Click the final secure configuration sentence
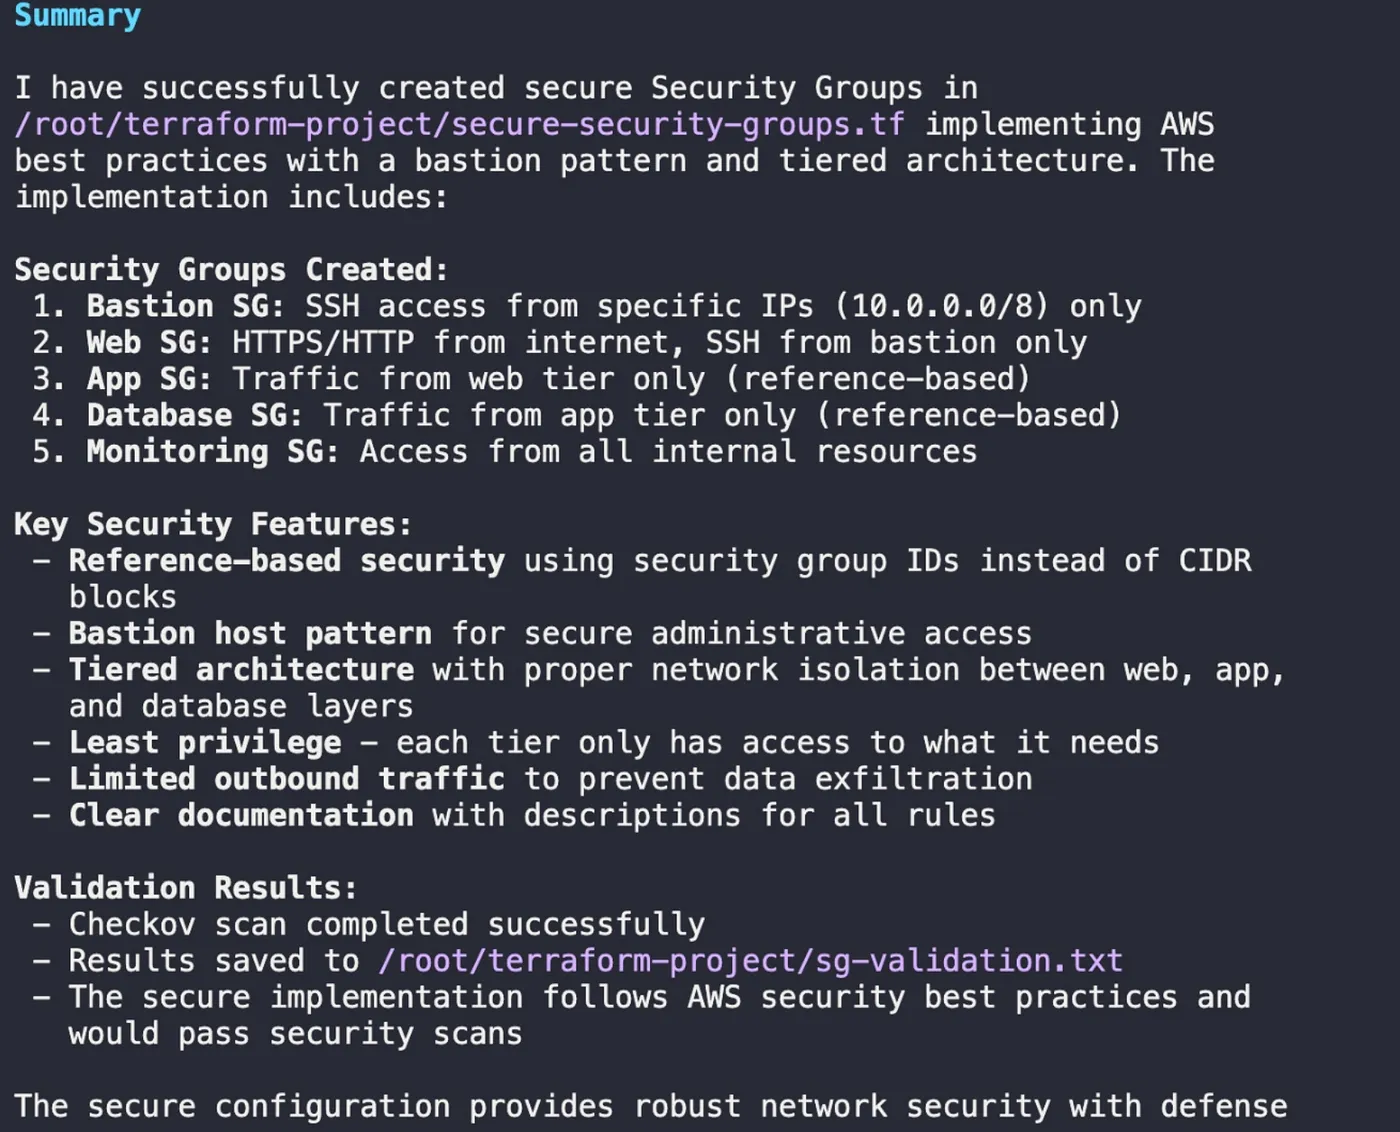This screenshot has width=1400, height=1132. [650, 1107]
